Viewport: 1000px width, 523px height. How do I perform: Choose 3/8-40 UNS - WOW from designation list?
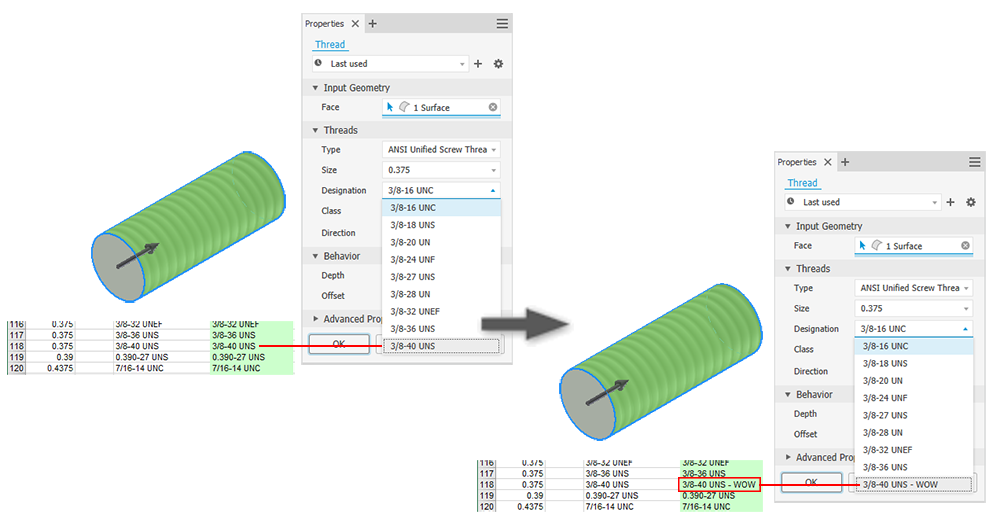click(914, 484)
